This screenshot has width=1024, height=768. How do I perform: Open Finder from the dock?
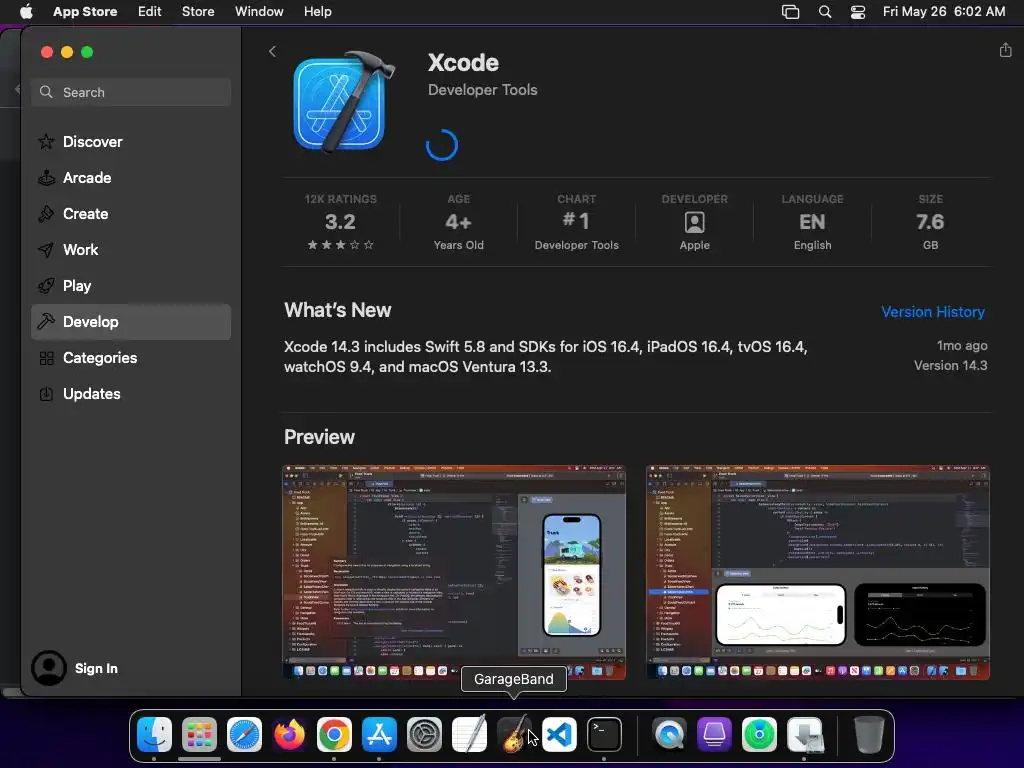pyautogui.click(x=155, y=734)
